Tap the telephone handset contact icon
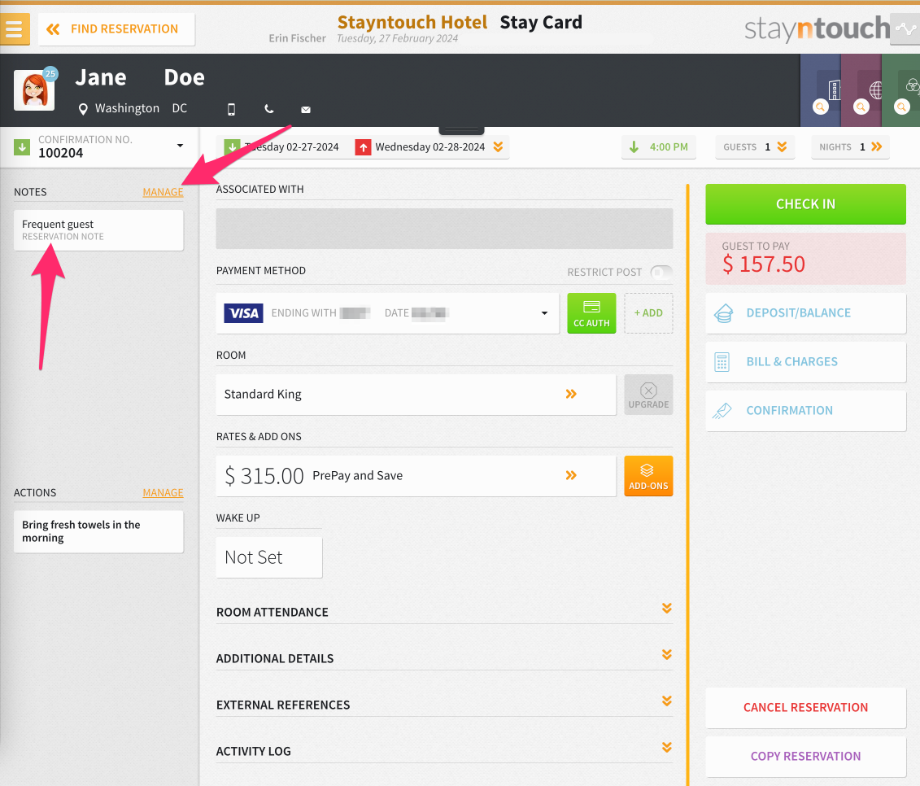This screenshot has height=786, width=920. point(269,109)
